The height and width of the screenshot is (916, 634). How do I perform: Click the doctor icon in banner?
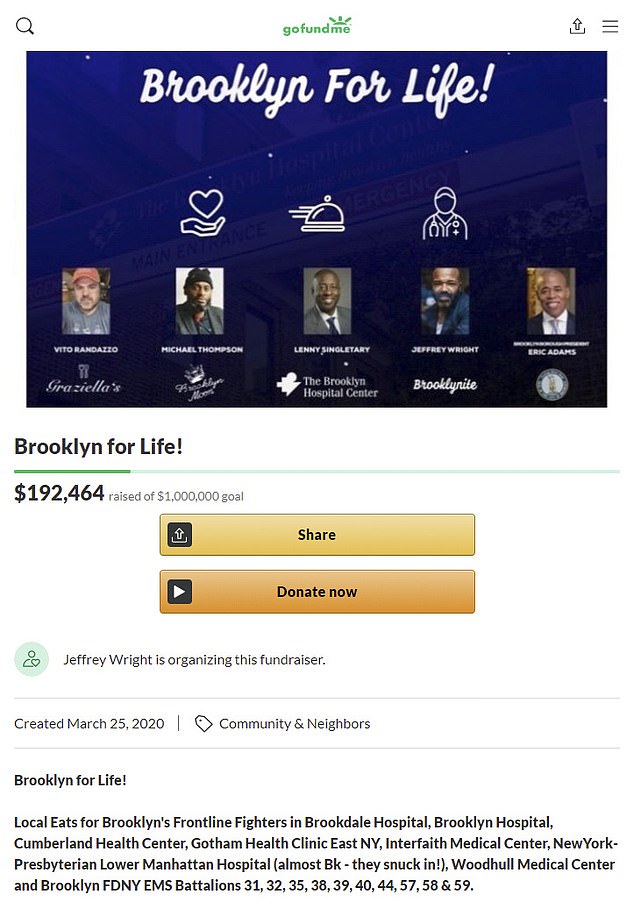[x=445, y=213]
